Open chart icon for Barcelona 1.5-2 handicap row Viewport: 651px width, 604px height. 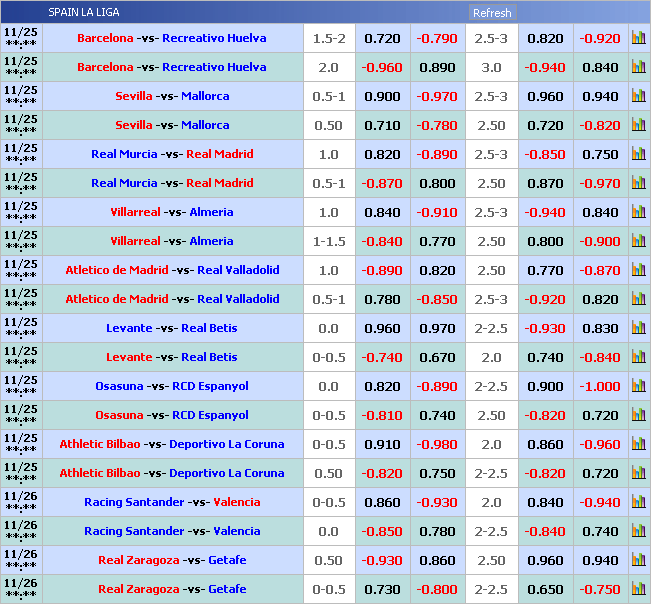(x=638, y=38)
